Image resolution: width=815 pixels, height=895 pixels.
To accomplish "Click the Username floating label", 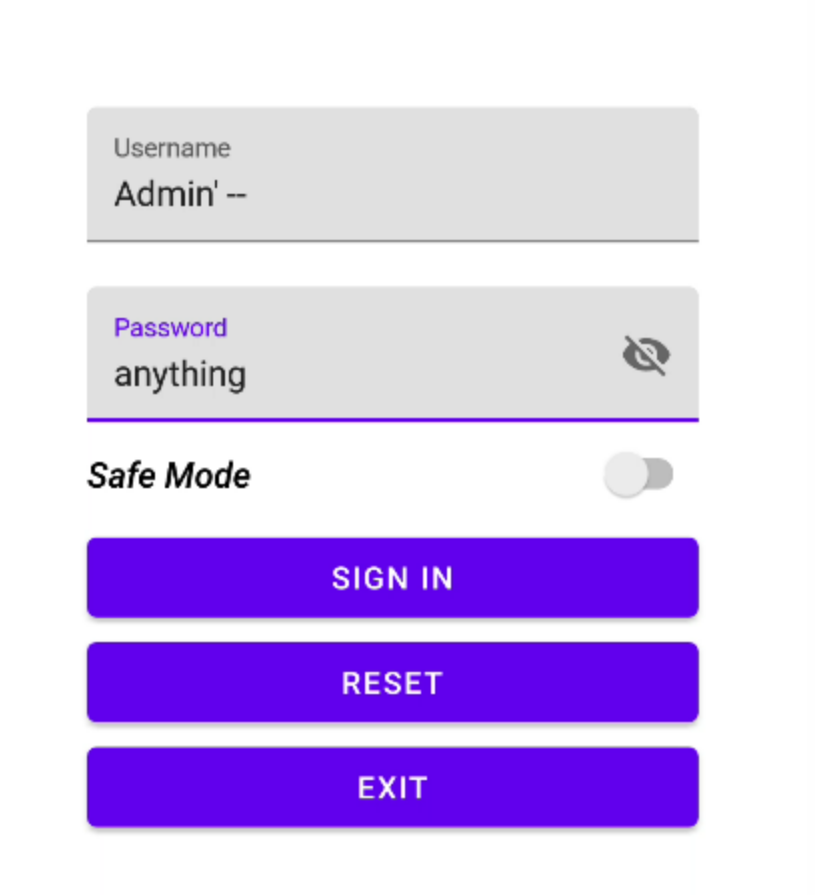I will (172, 148).
